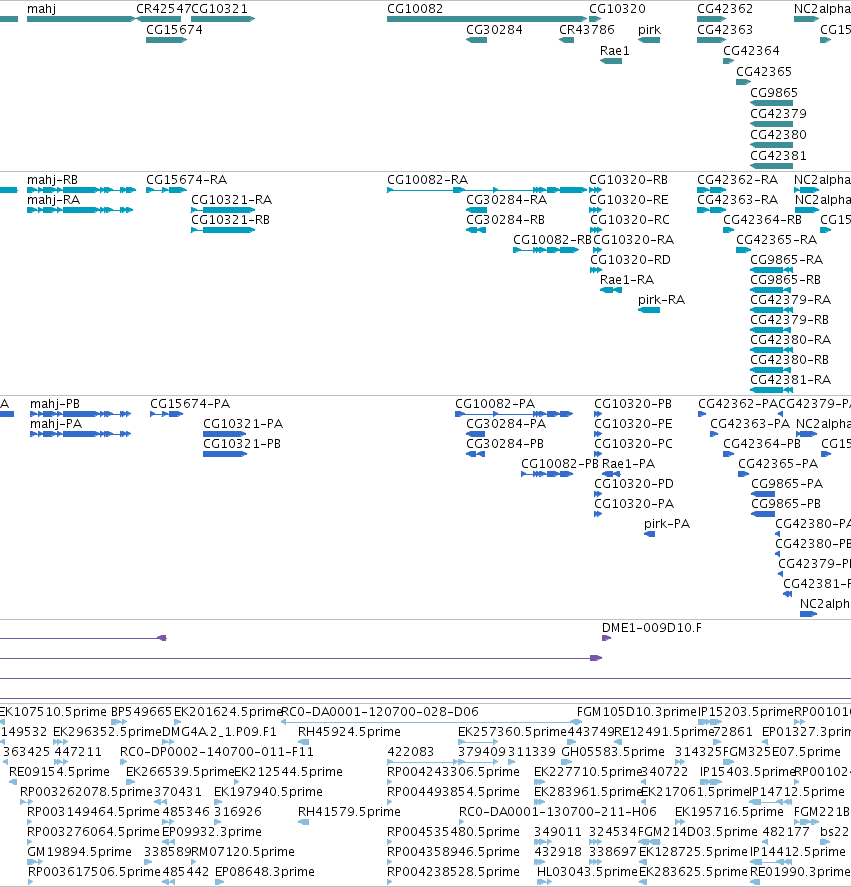
Task: Open the 'CG15674-RA' transcript label
Action: (x=186, y=179)
